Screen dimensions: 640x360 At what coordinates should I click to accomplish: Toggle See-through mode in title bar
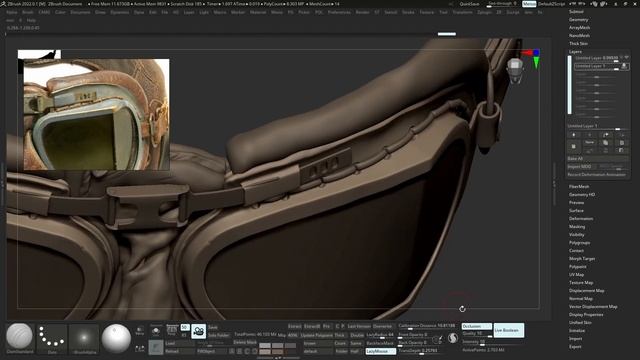coord(502,4)
